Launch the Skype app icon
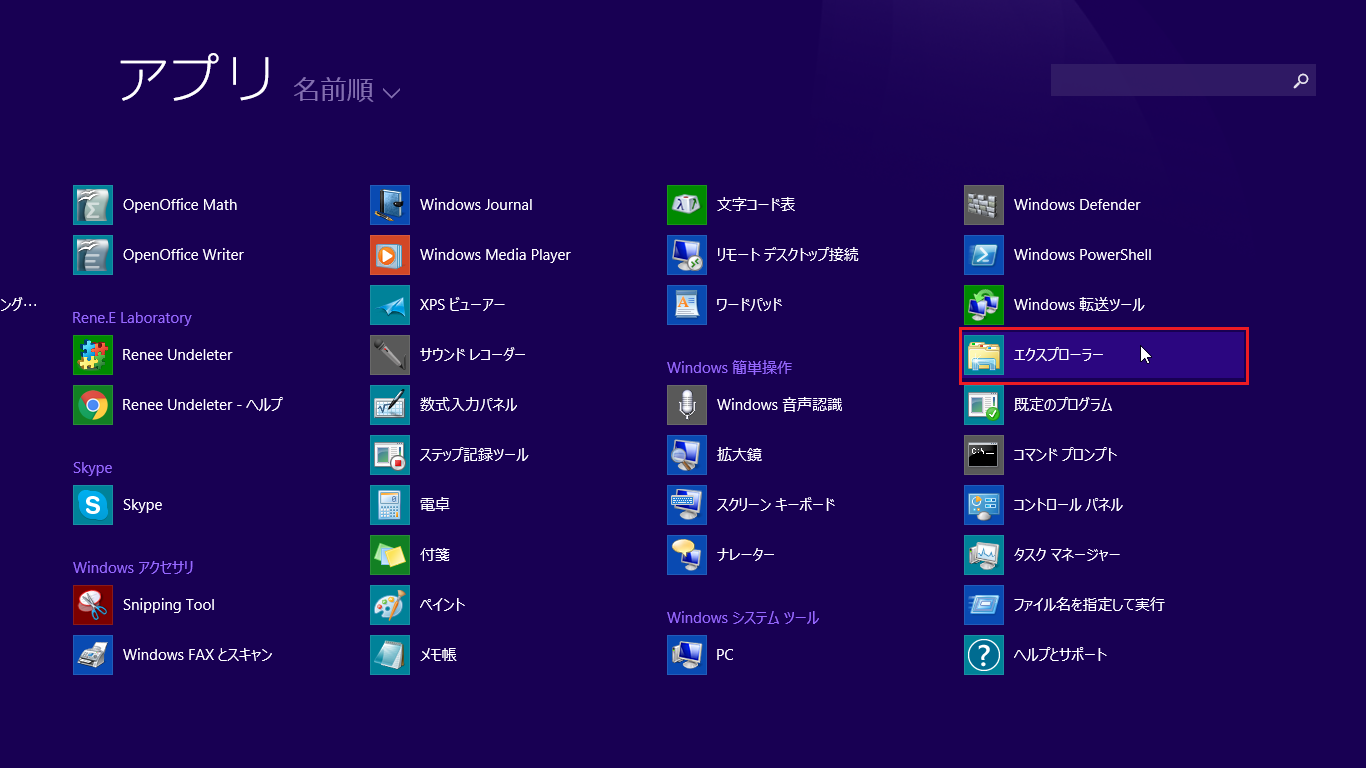The height and width of the screenshot is (768, 1366). pyautogui.click(x=93, y=505)
